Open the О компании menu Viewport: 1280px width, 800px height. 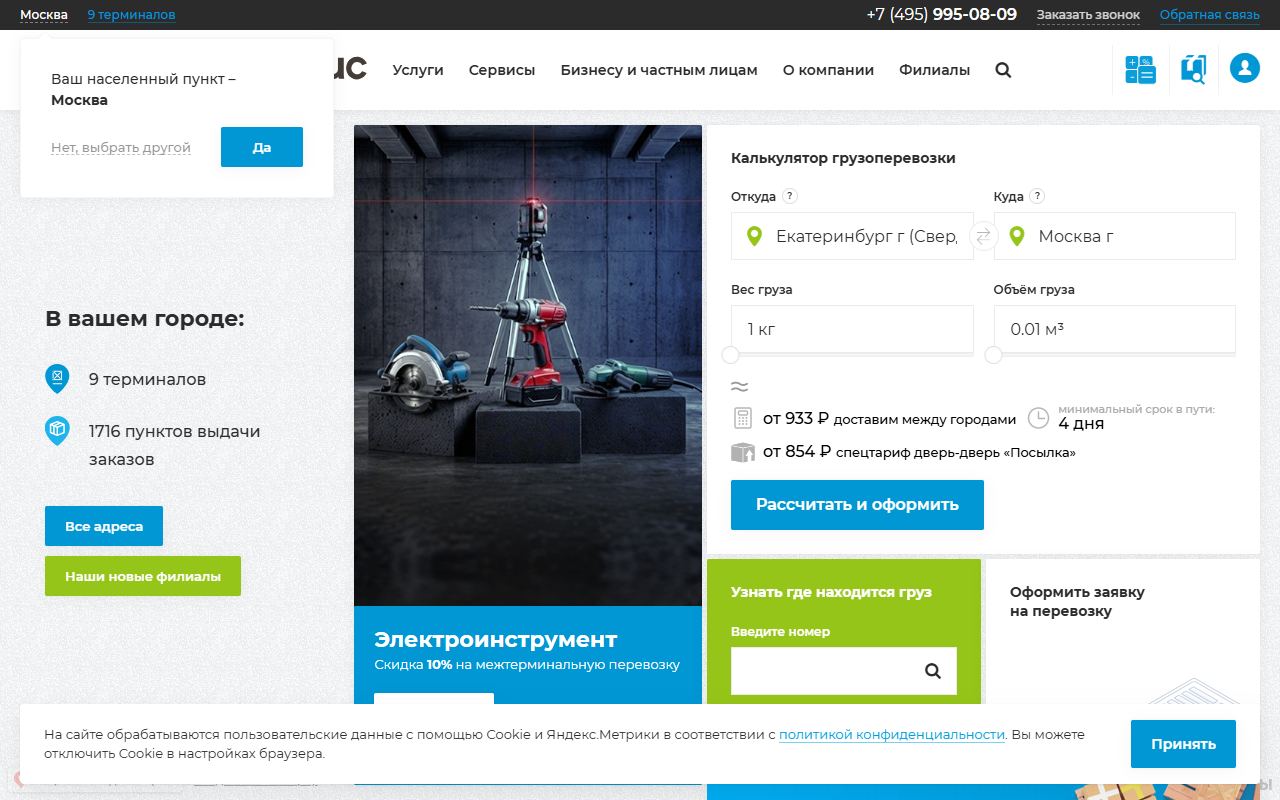828,70
